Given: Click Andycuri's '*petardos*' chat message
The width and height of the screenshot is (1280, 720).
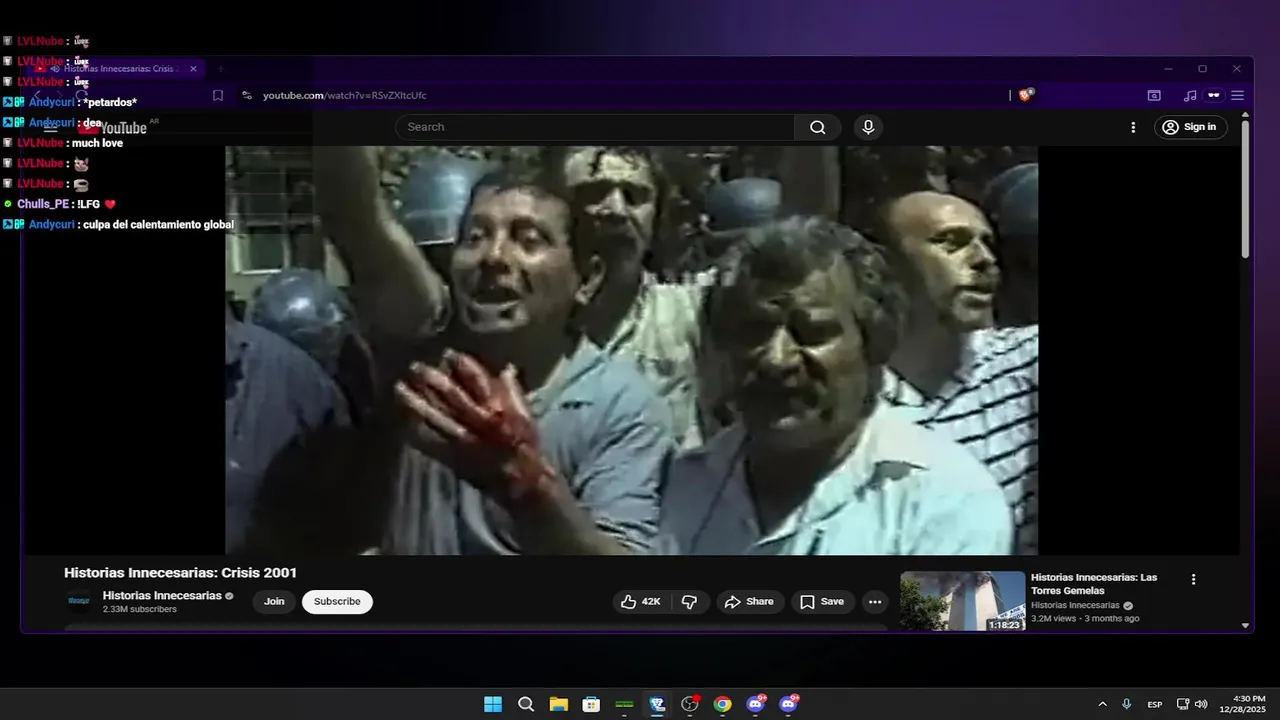Looking at the screenshot, I should point(110,102).
